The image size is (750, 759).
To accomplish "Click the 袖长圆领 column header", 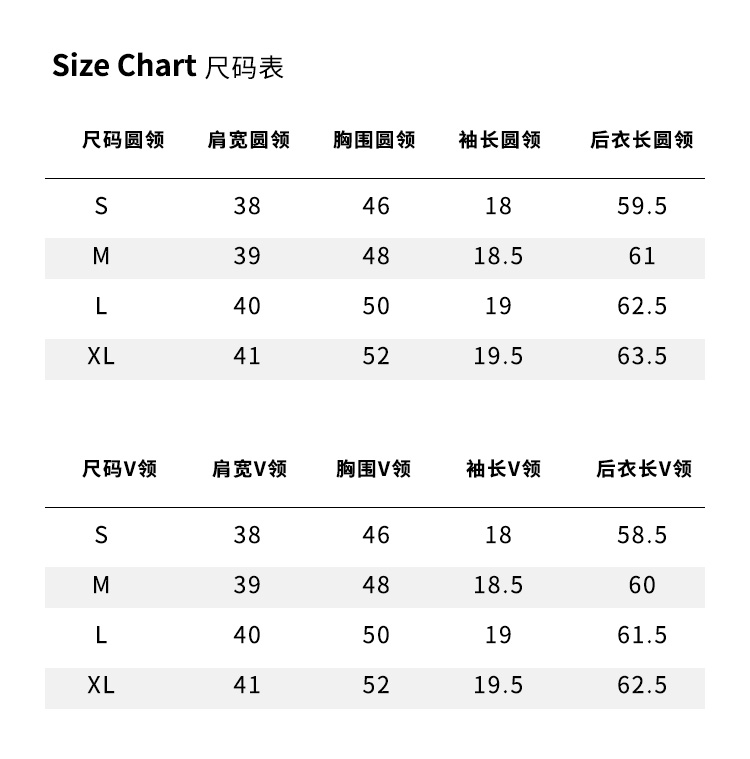I will pos(499,140).
